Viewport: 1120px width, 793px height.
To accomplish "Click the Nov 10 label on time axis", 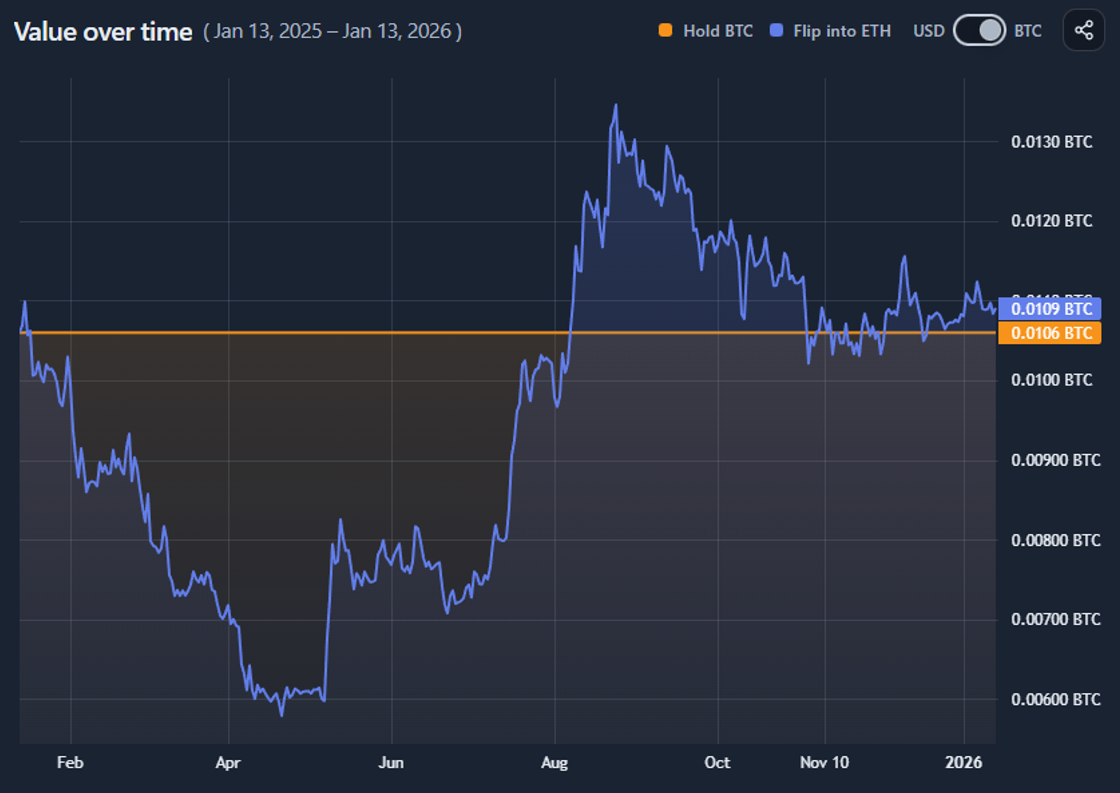I will point(824,762).
